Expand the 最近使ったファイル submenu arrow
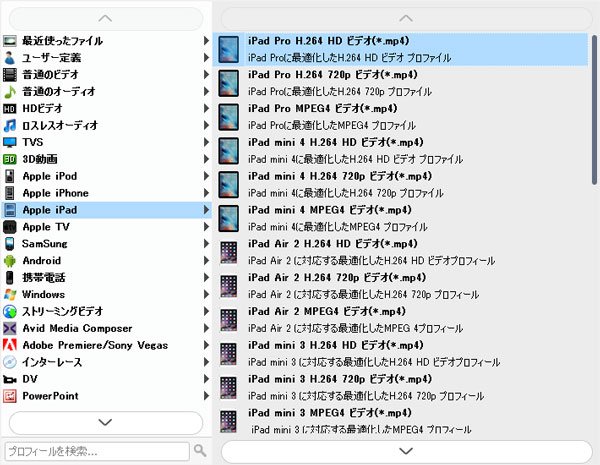Viewport: 600px width, 465px height. (x=206, y=41)
